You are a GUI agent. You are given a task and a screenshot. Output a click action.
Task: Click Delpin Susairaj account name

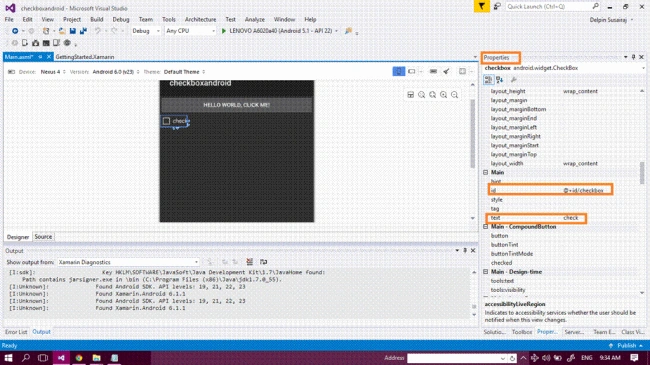(x=608, y=19)
